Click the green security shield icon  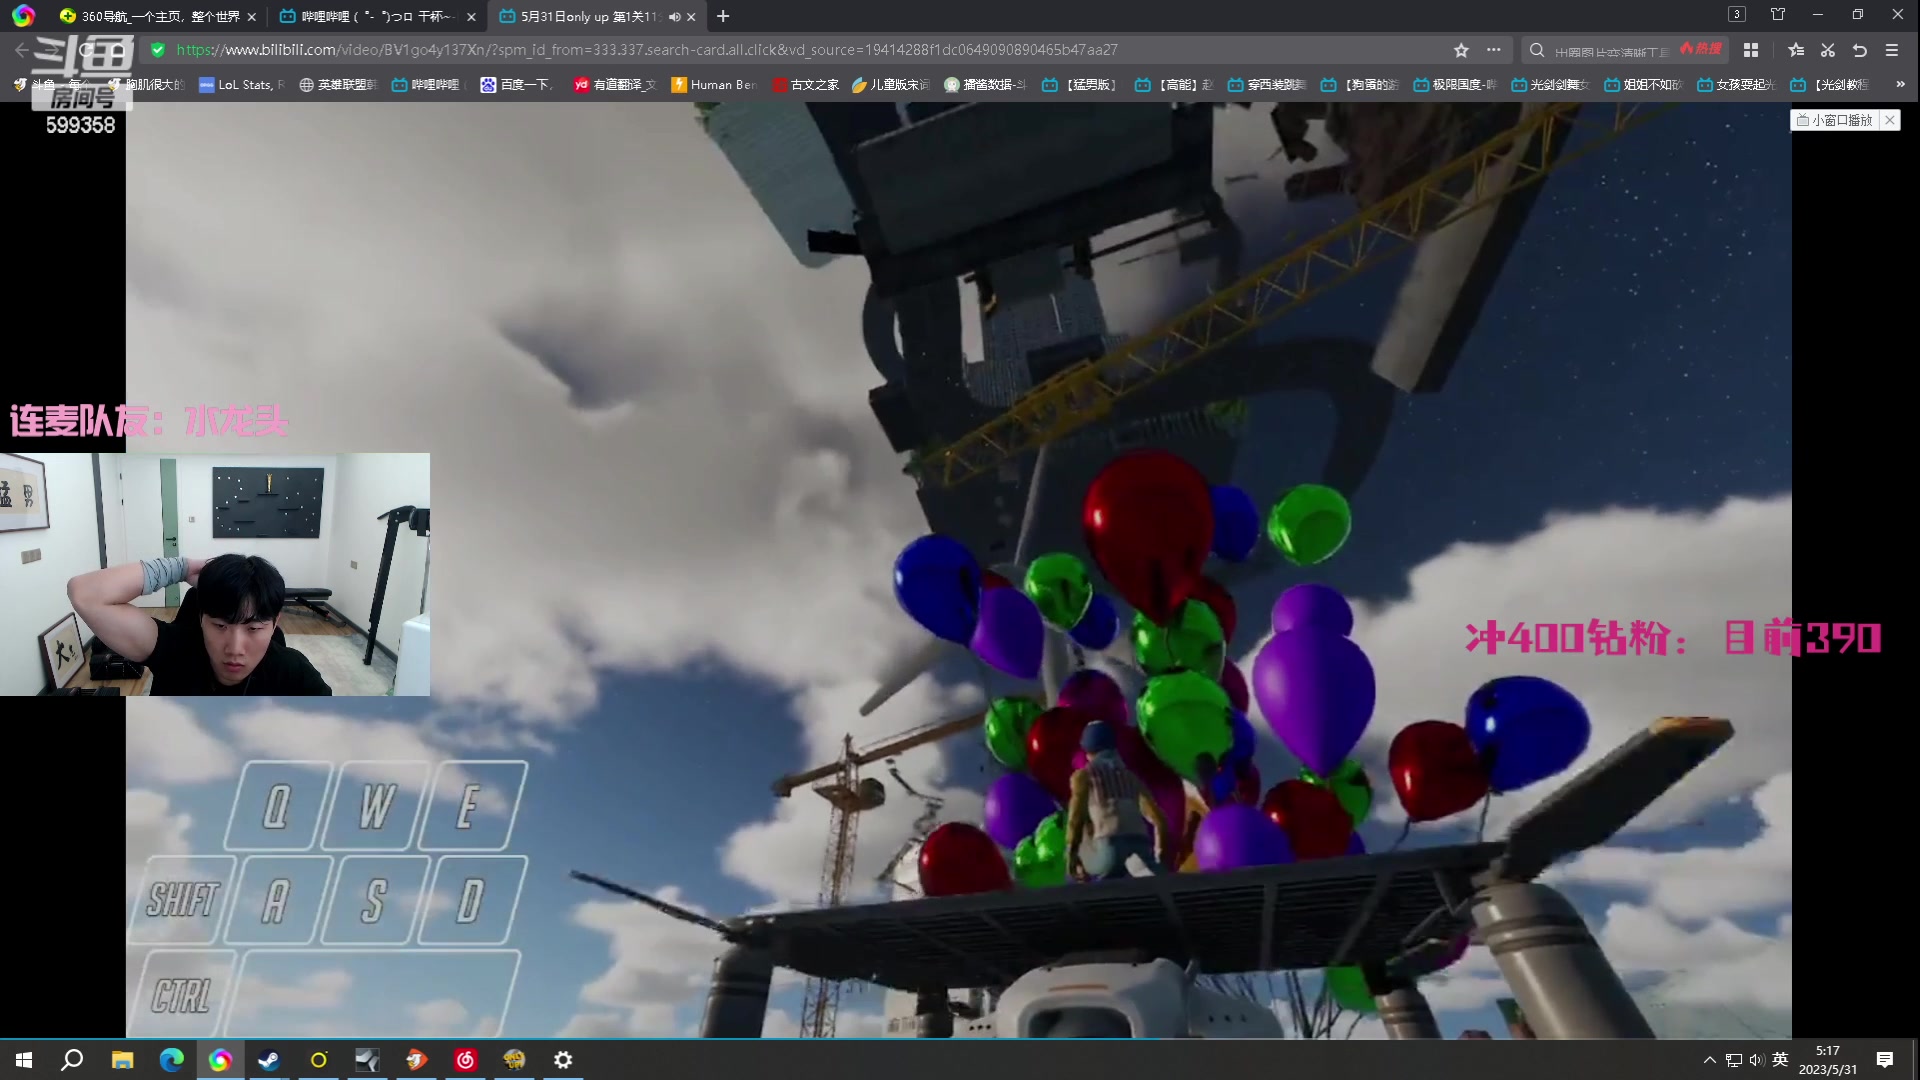pyautogui.click(x=158, y=50)
